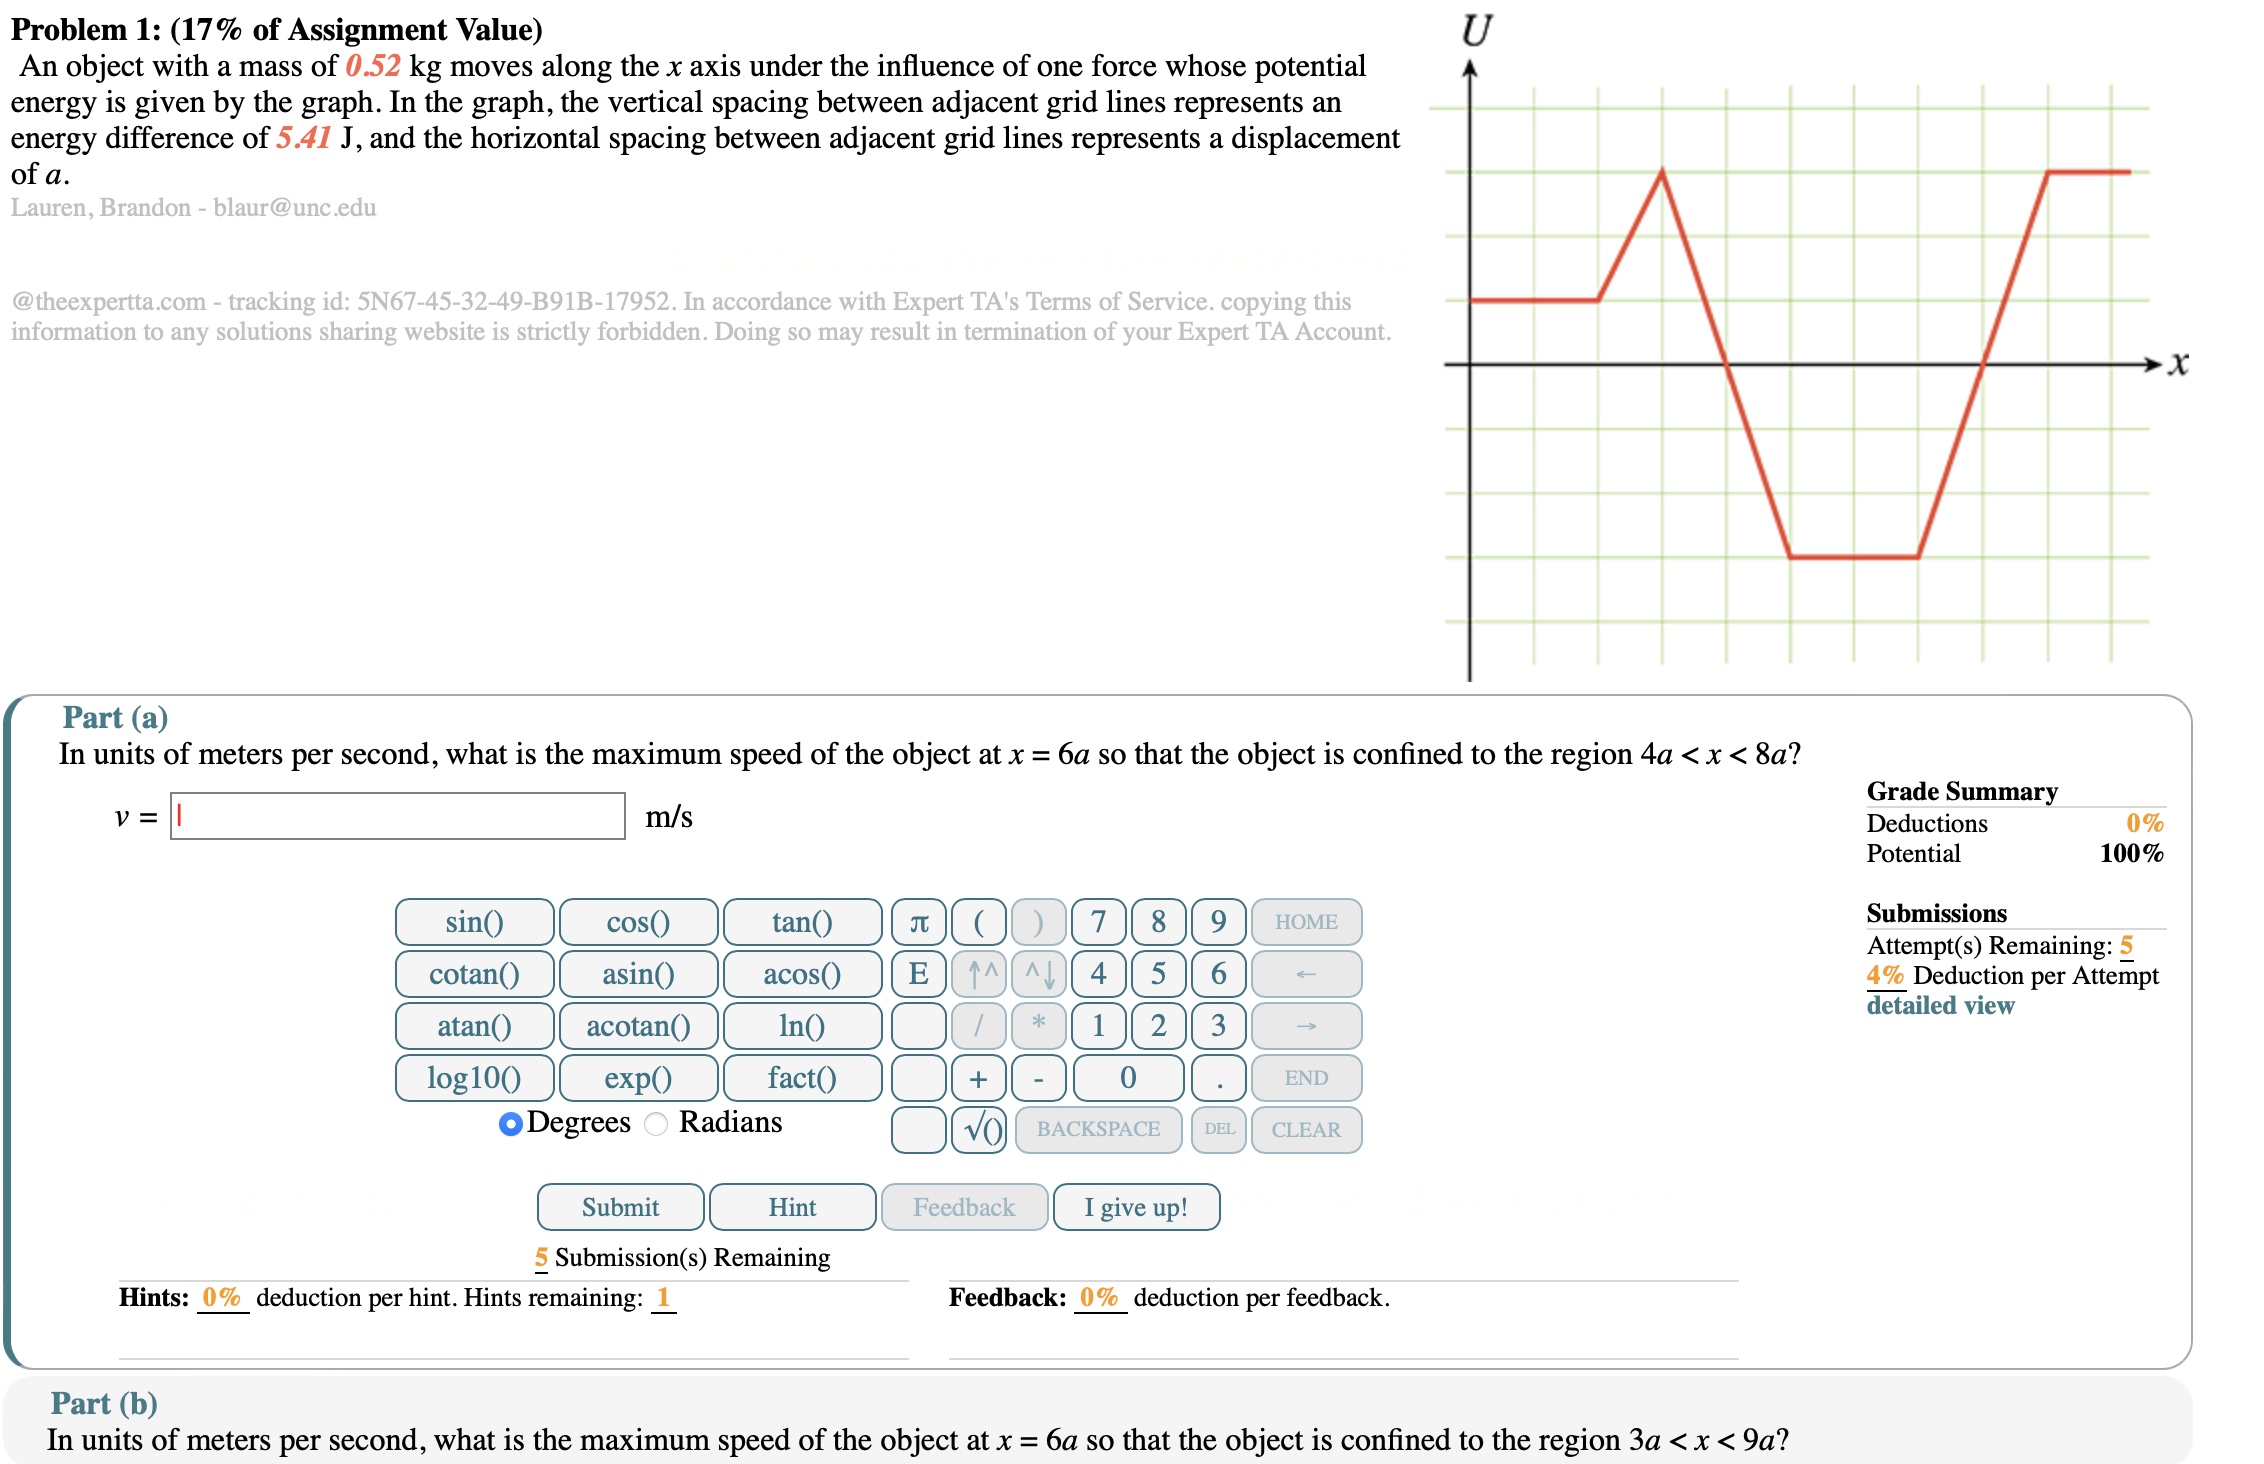Click the END key on the keypad
This screenshot has width=2264, height=1464.
pos(1306,1078)
